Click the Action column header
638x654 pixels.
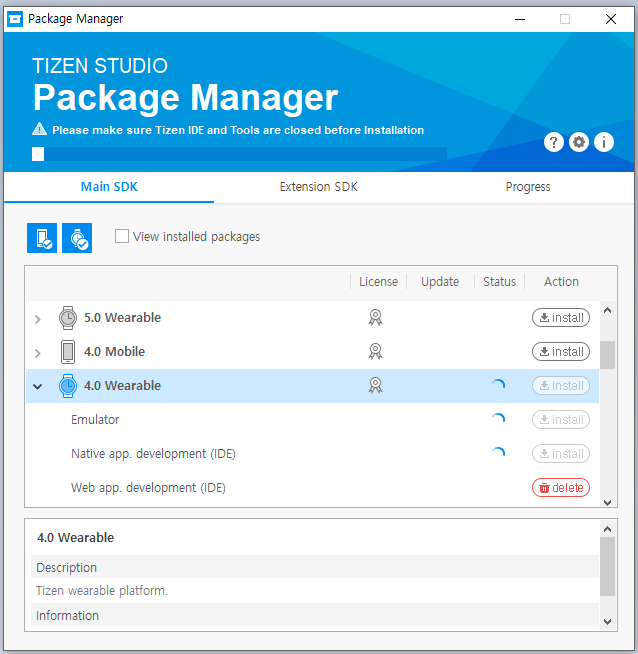(x=561, y=282)
